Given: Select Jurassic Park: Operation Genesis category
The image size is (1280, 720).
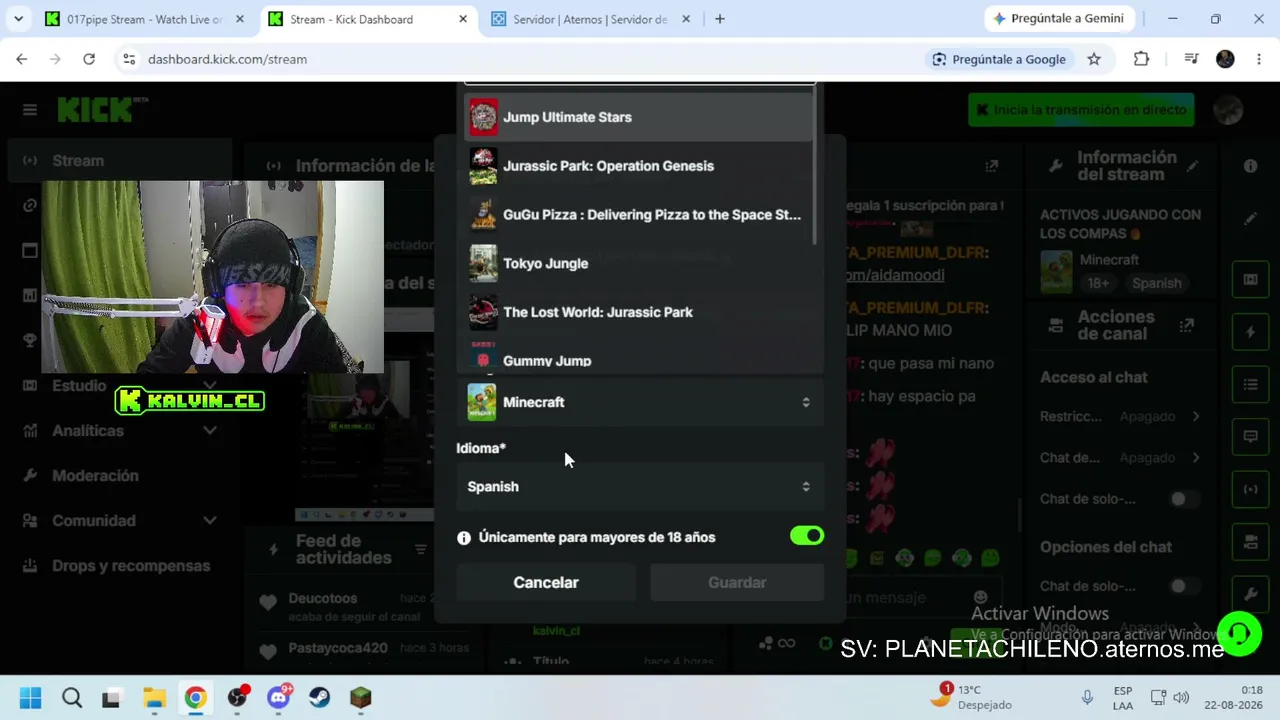Looking at the screenshot, I should click(638, 166).
